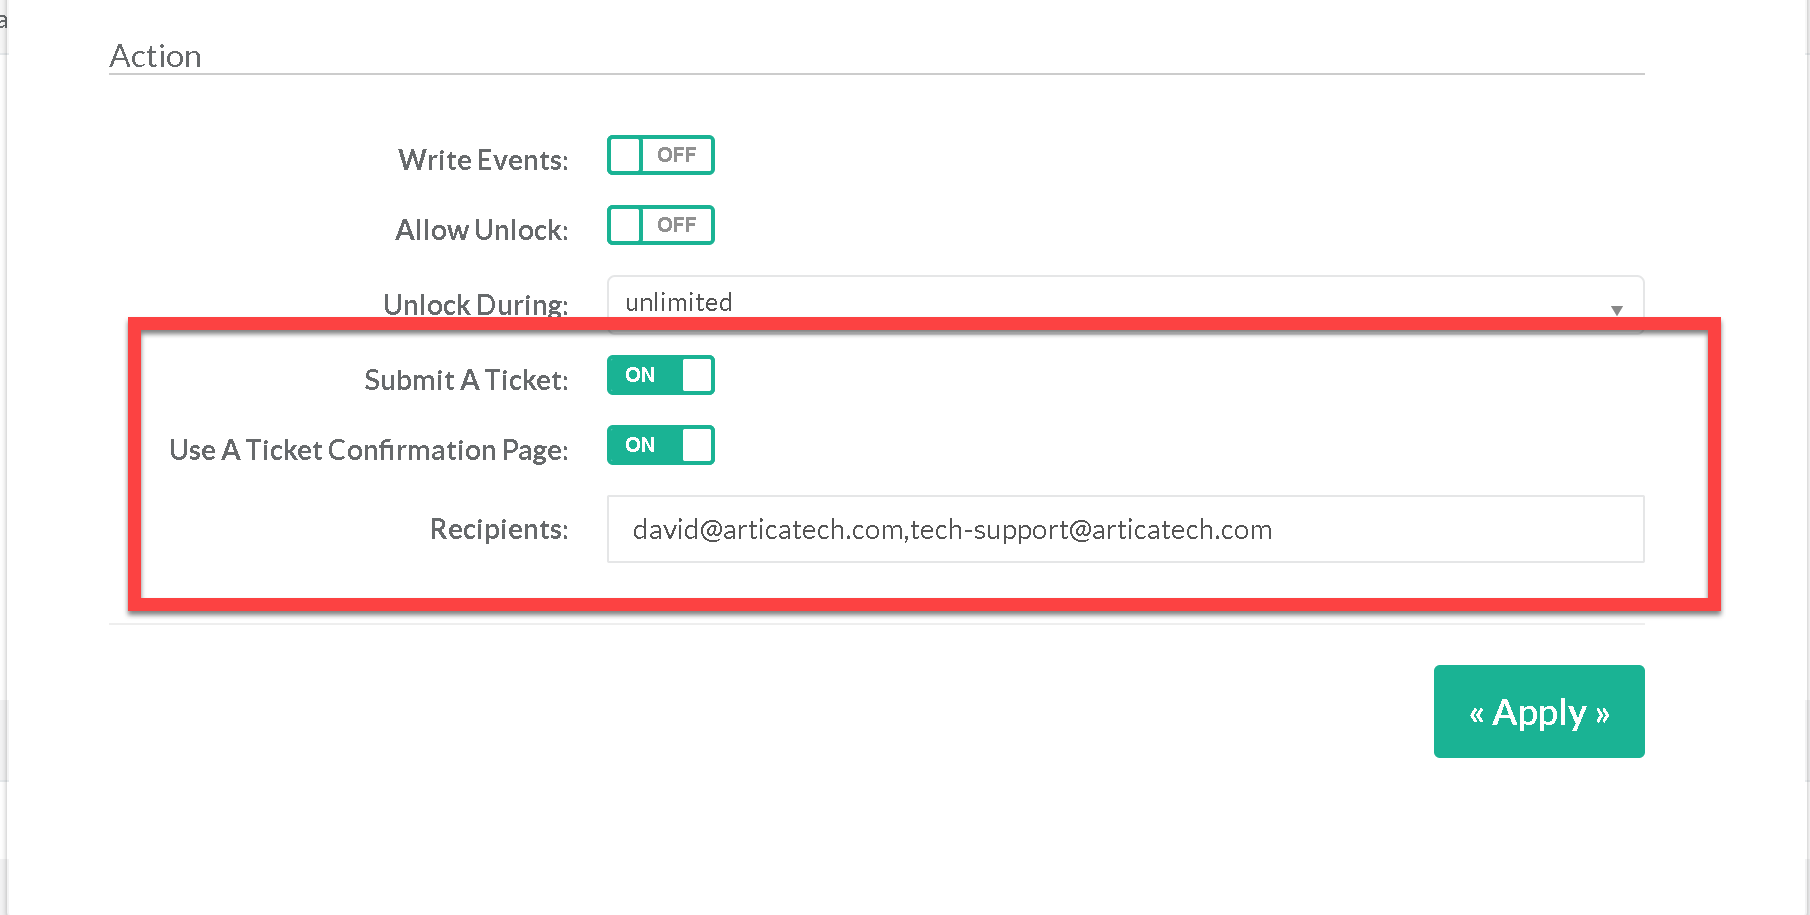
Task: Place cursor on tech-support@articatech.com address
Action: point(1090,529)
